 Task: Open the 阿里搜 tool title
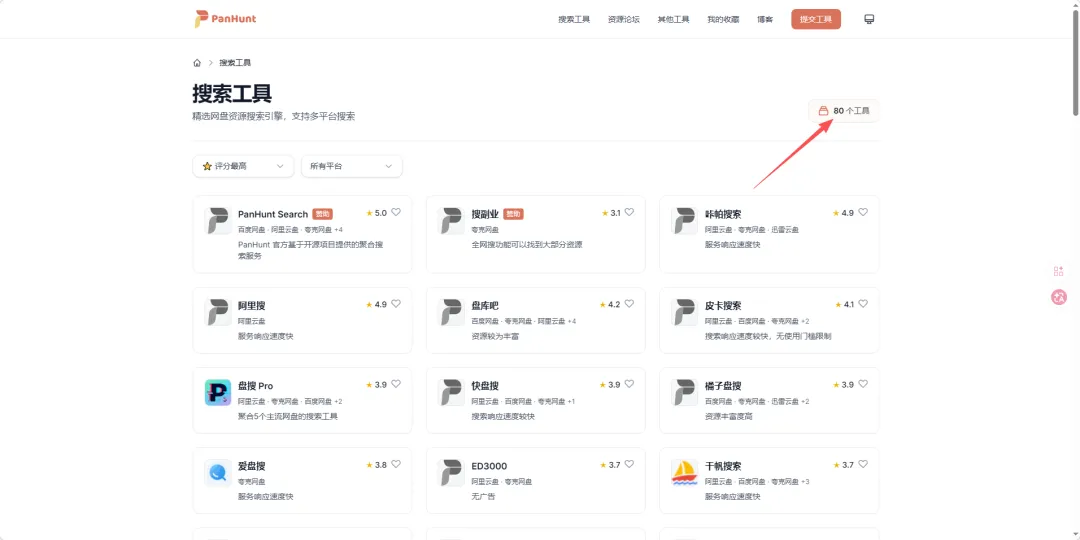pyautogui.click(x=251, y=305)
